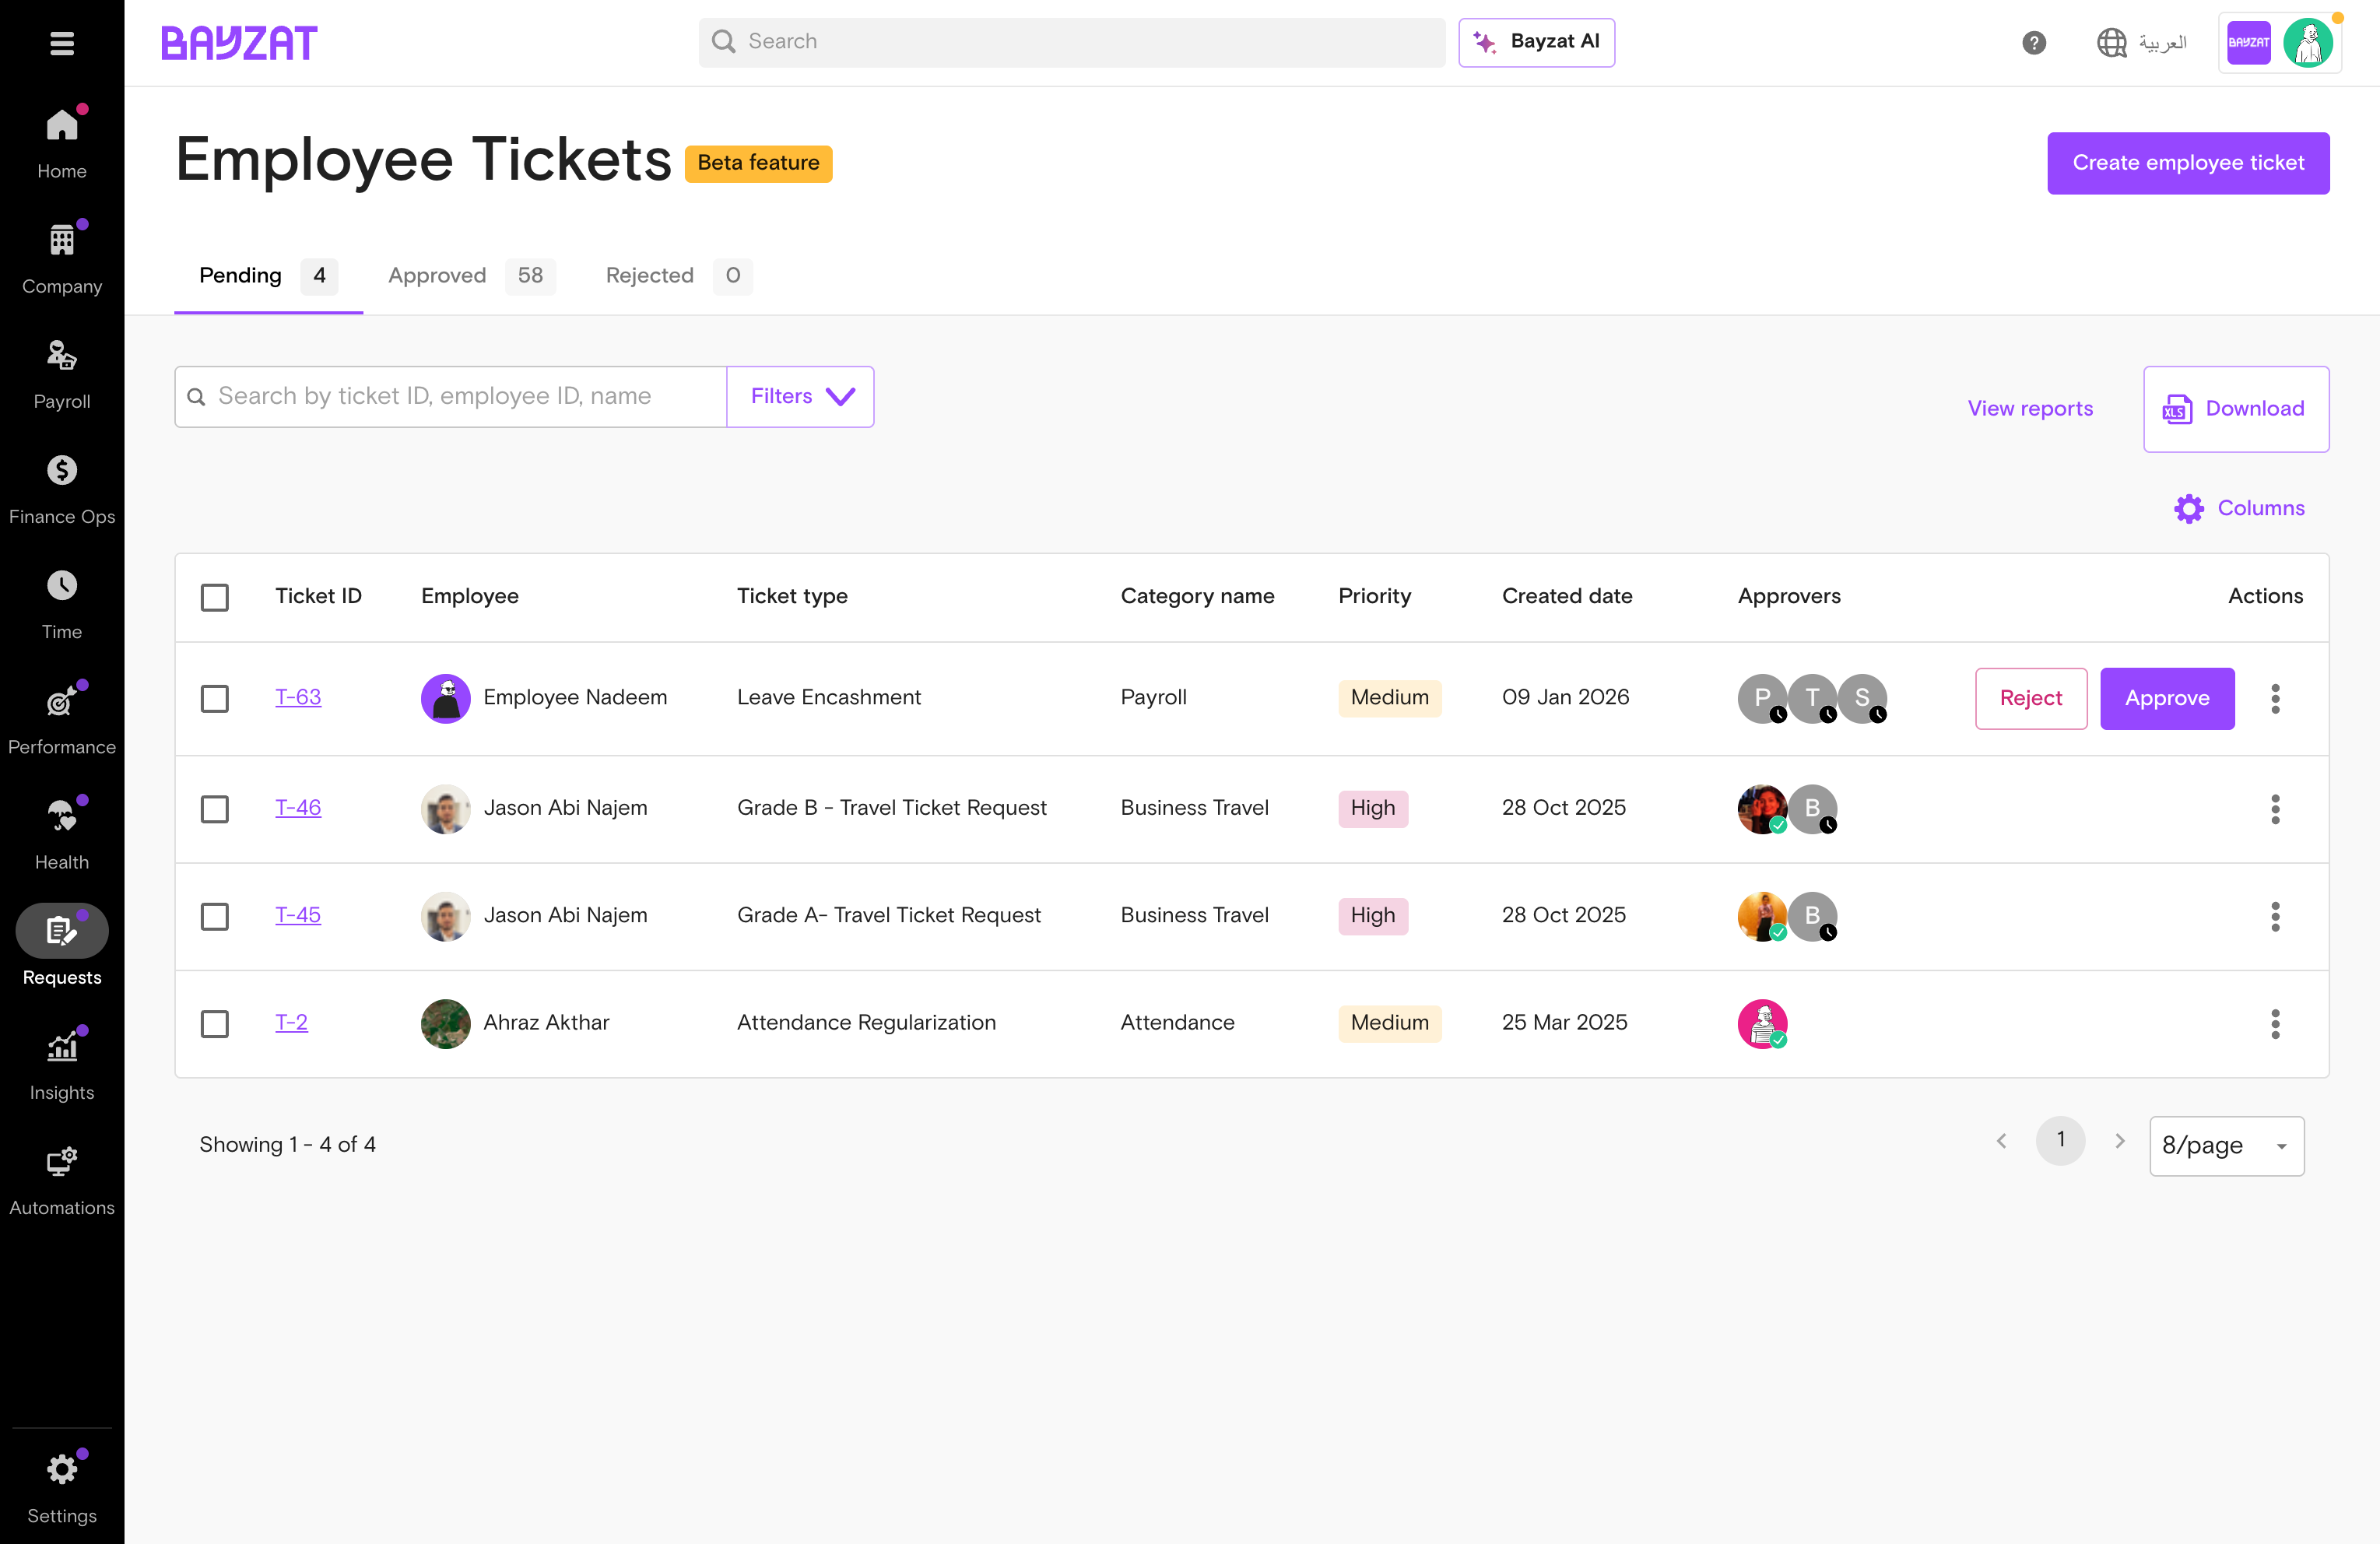Open the user profile avatar menu
Image resolution: width=2380 pixels, height=1544 pixels.
[2308, 43]
